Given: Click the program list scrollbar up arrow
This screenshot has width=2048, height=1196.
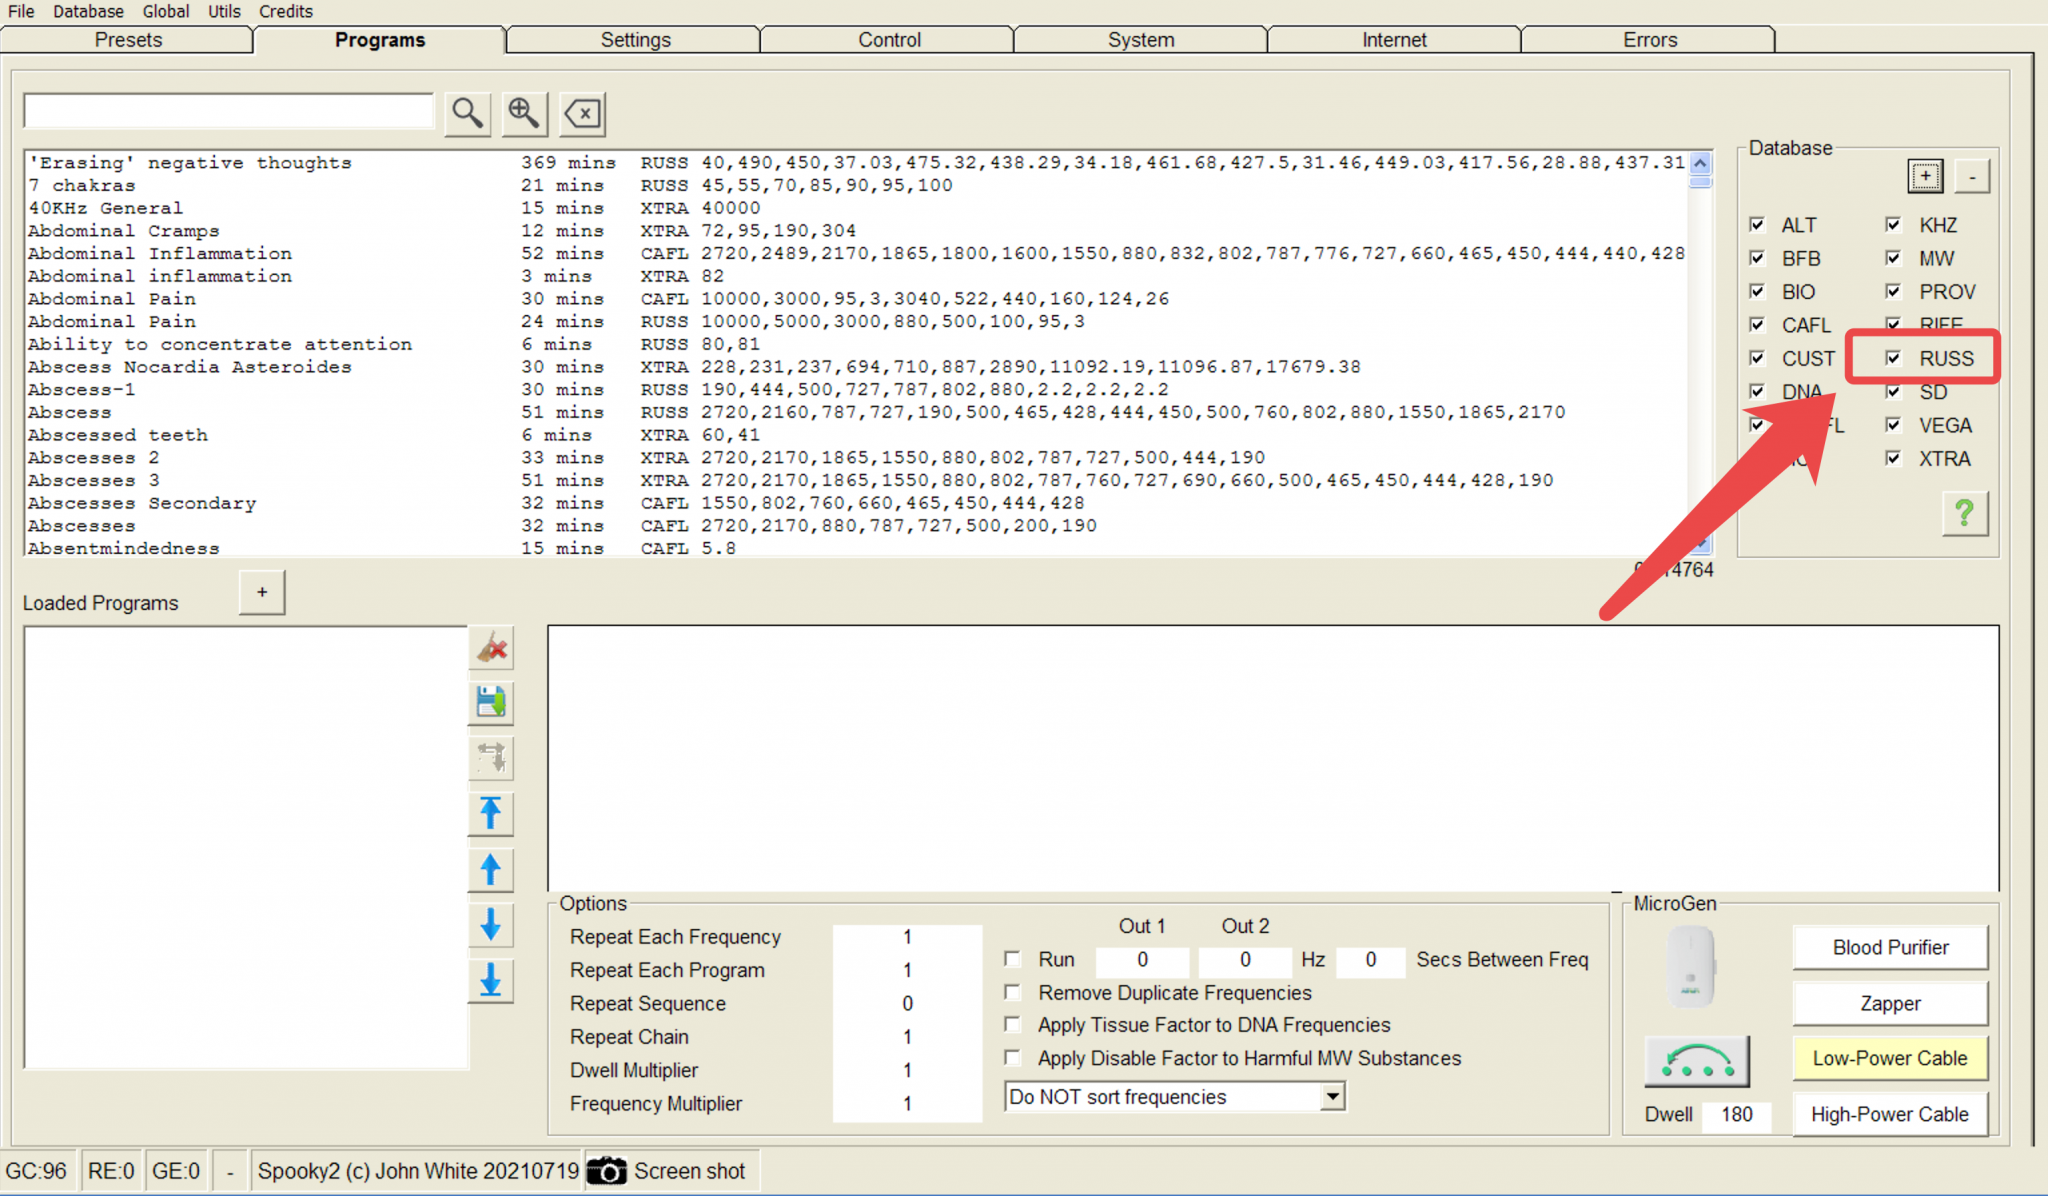Looking at the screenshot, I should click(x=1700, y=163).
